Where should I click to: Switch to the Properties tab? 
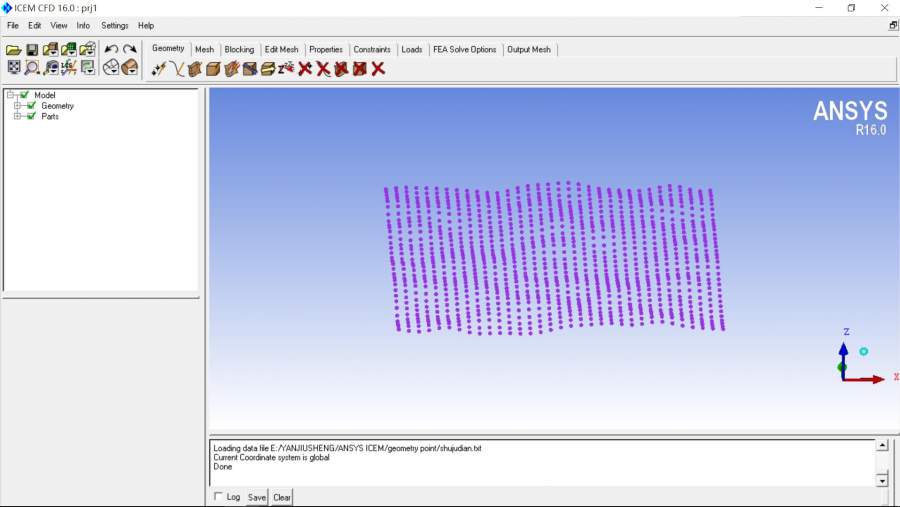tap(325, 50)
